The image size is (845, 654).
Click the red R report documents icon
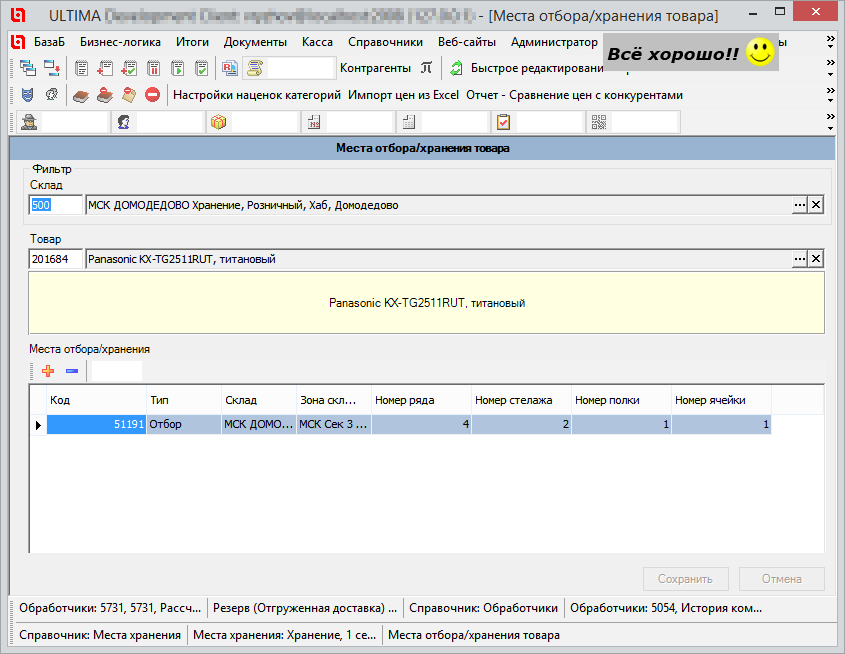pos(230,68)
